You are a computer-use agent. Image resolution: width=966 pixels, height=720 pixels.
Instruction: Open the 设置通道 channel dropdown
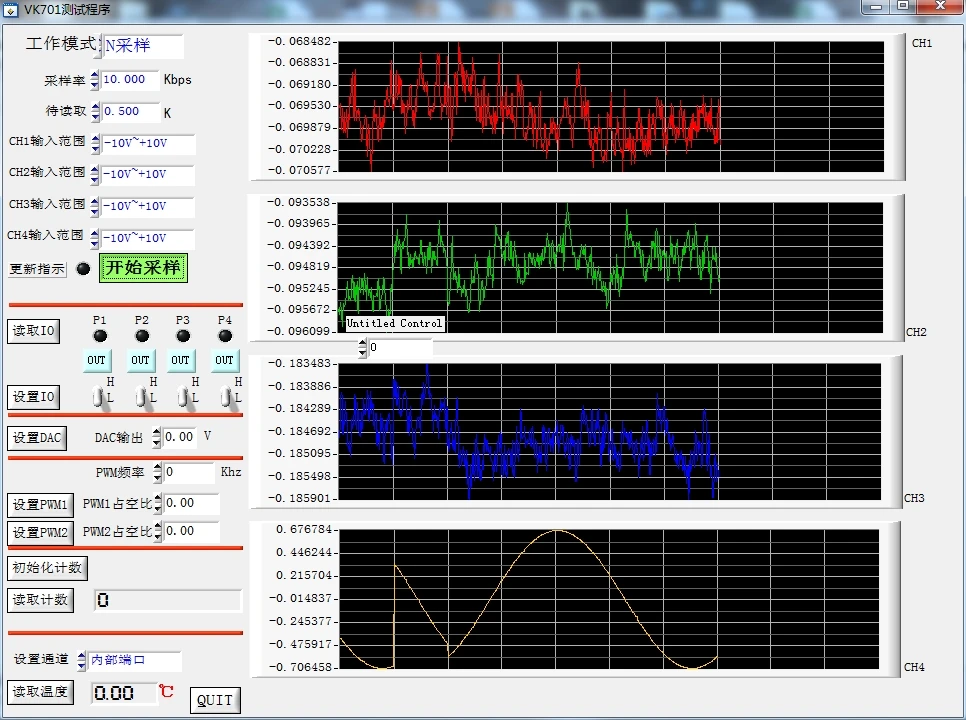pos(134,660)
